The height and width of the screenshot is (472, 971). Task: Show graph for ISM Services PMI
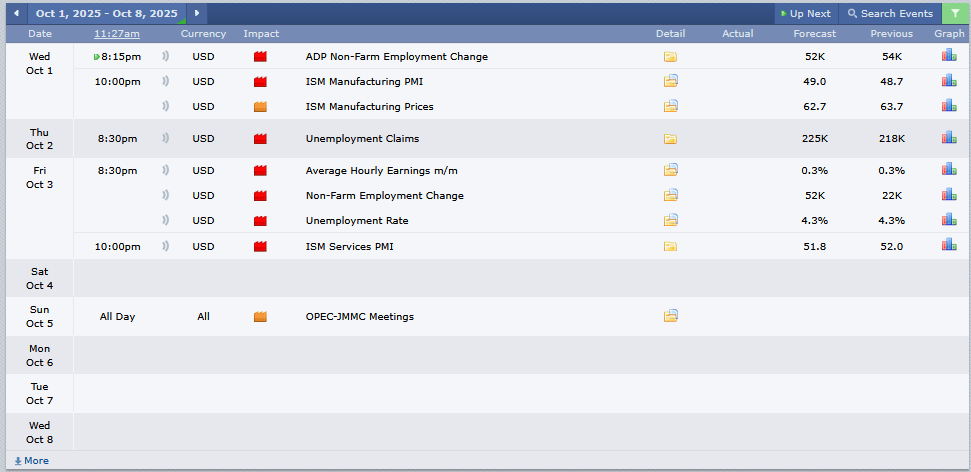(x=948, y=246)
